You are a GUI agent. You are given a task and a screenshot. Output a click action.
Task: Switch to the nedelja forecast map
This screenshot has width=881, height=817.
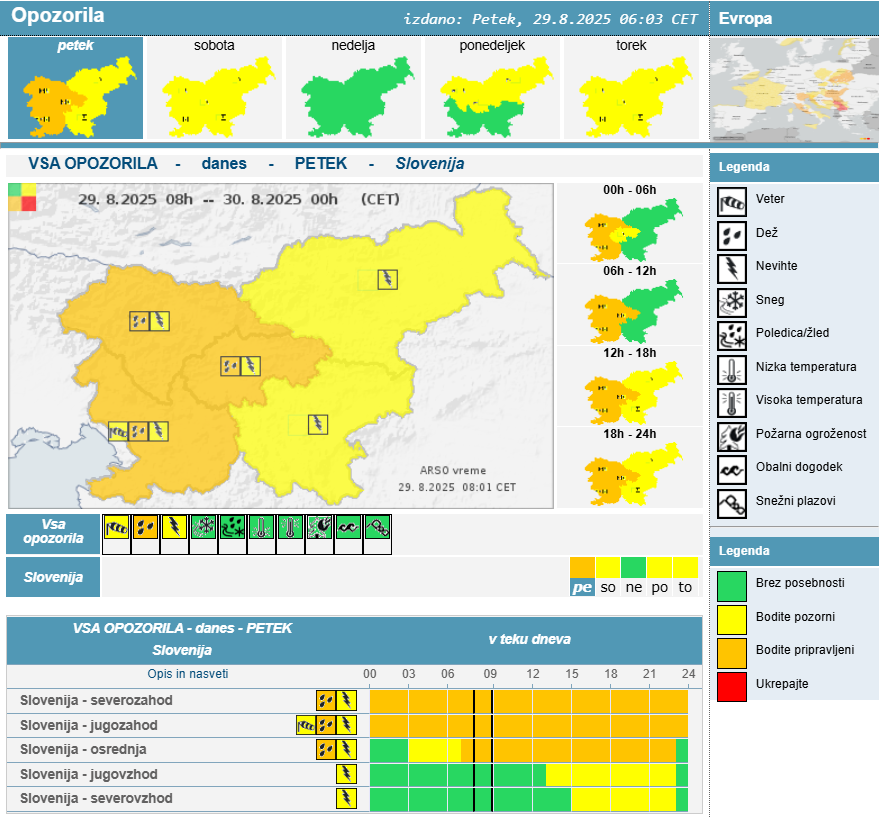tap(357, 89)
